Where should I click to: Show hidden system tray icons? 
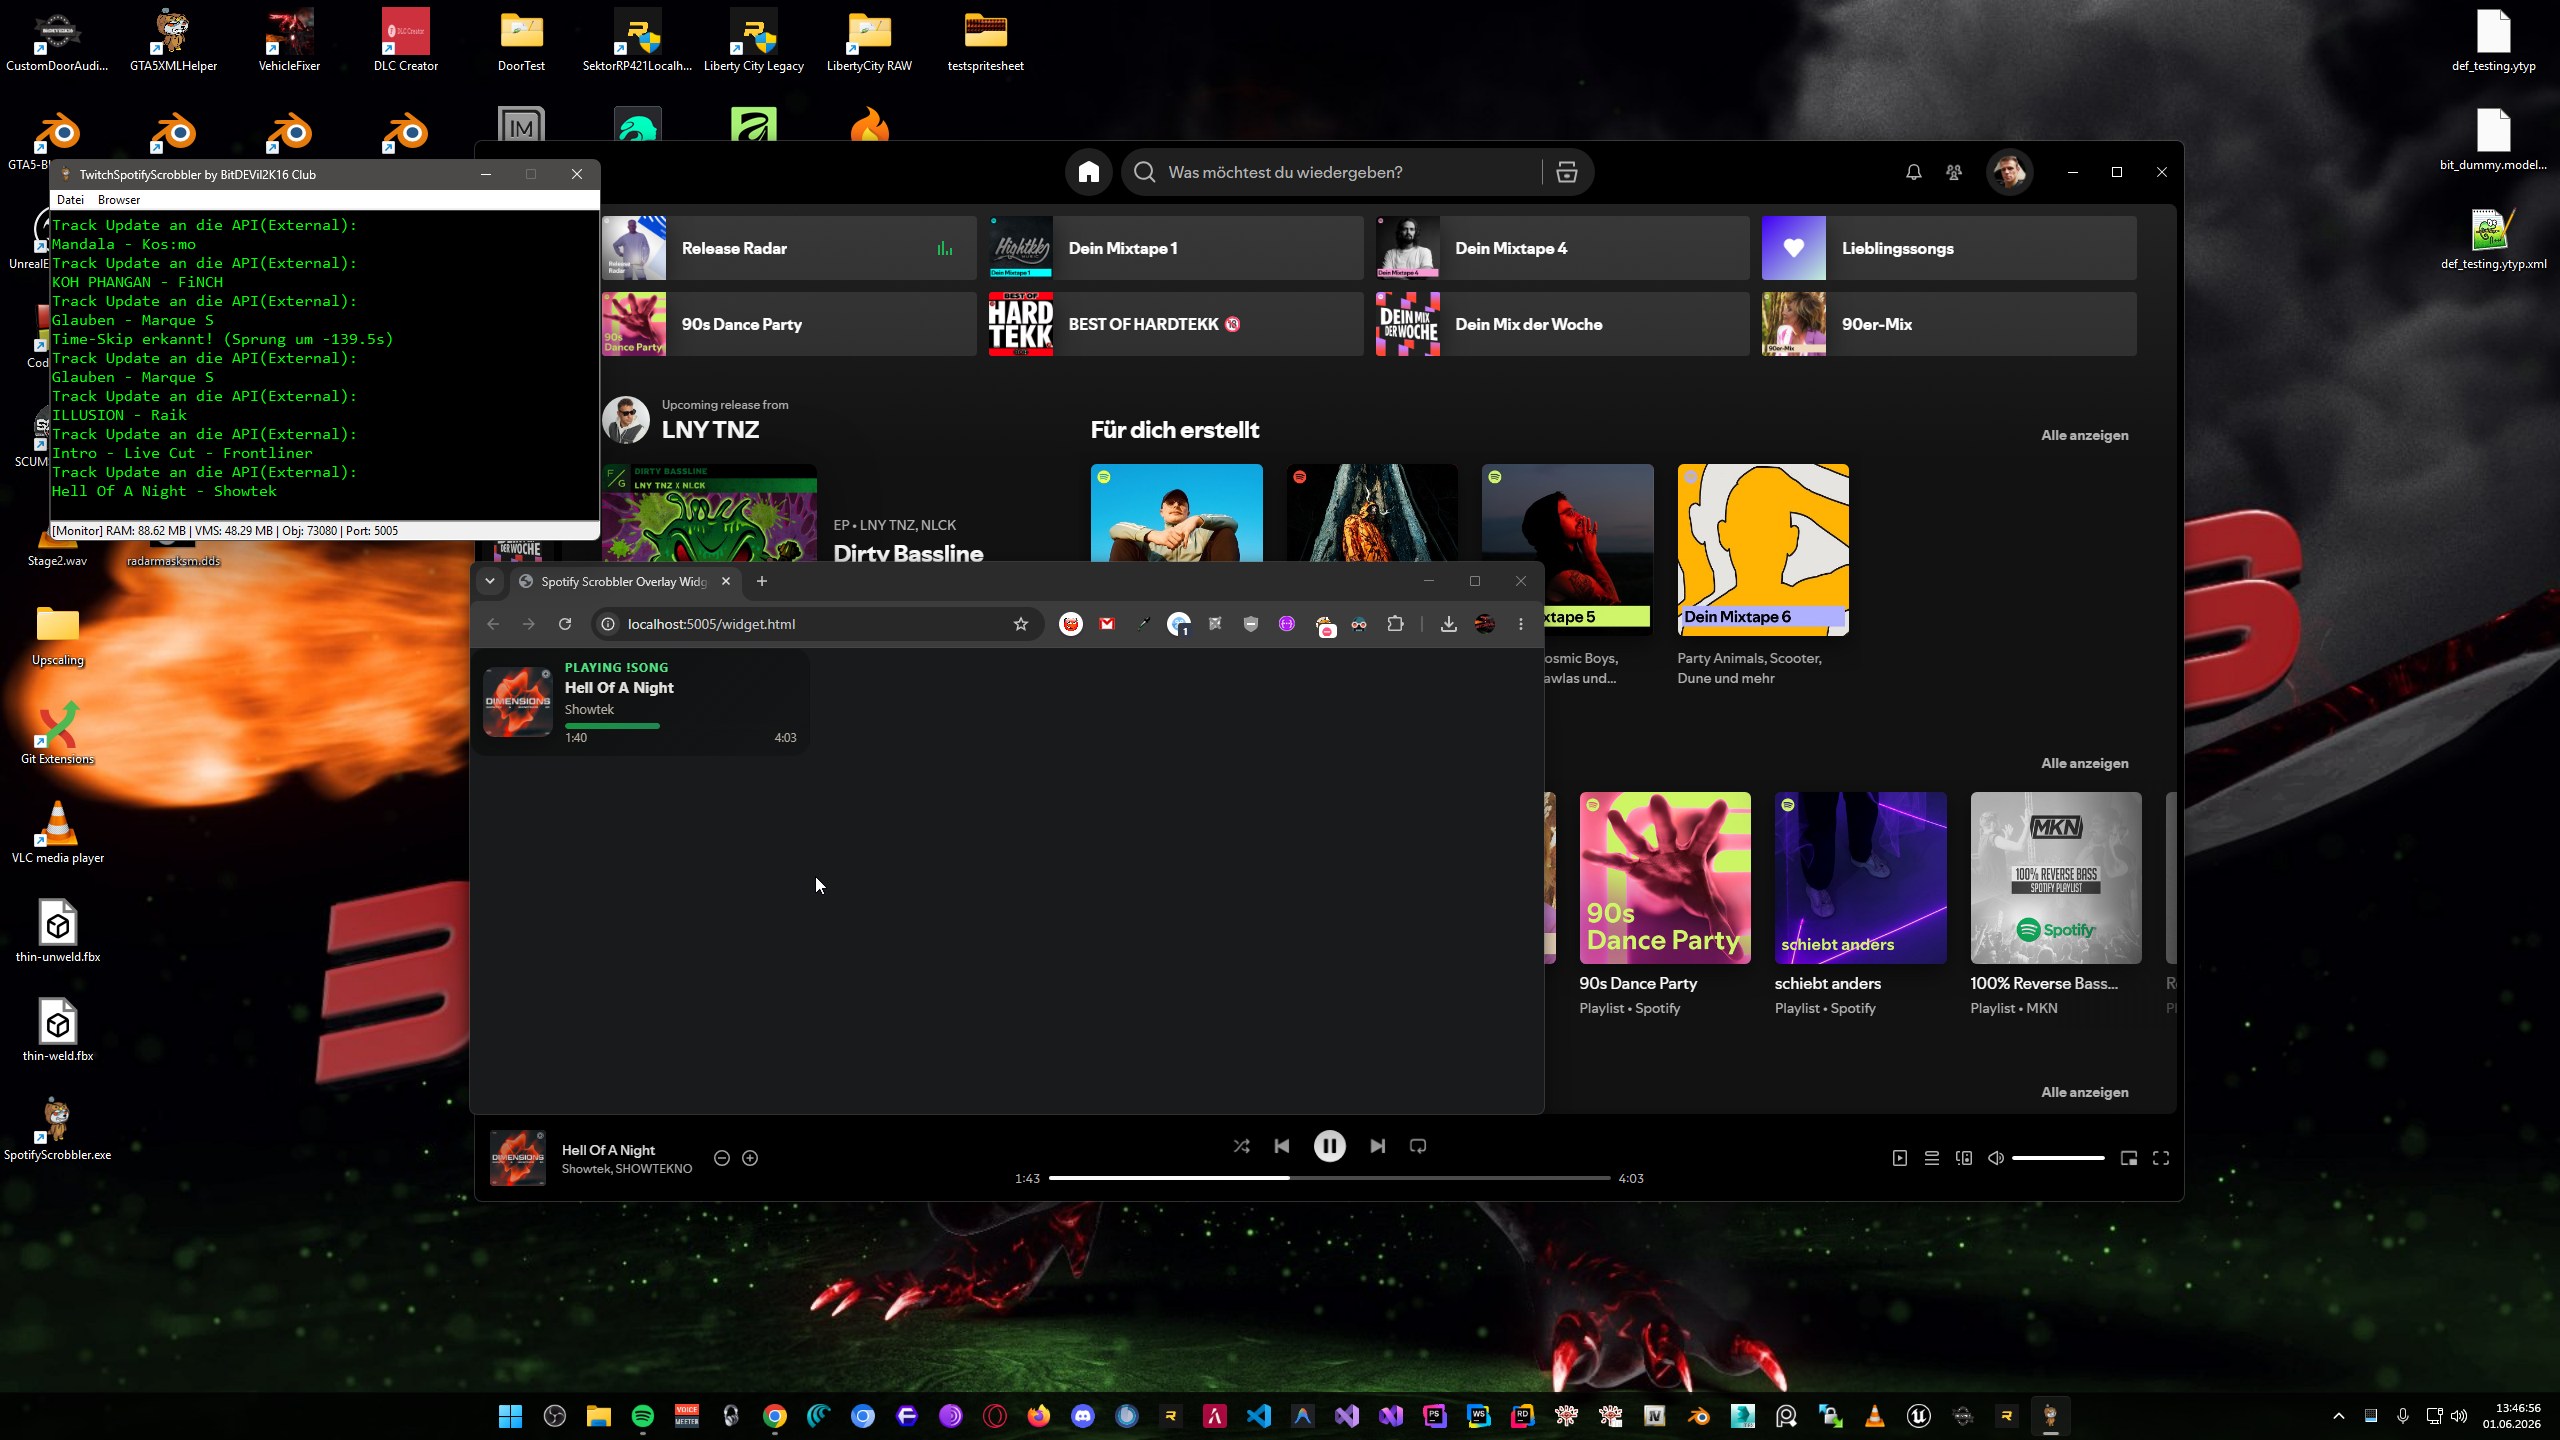click(x=2338, y=1416)
